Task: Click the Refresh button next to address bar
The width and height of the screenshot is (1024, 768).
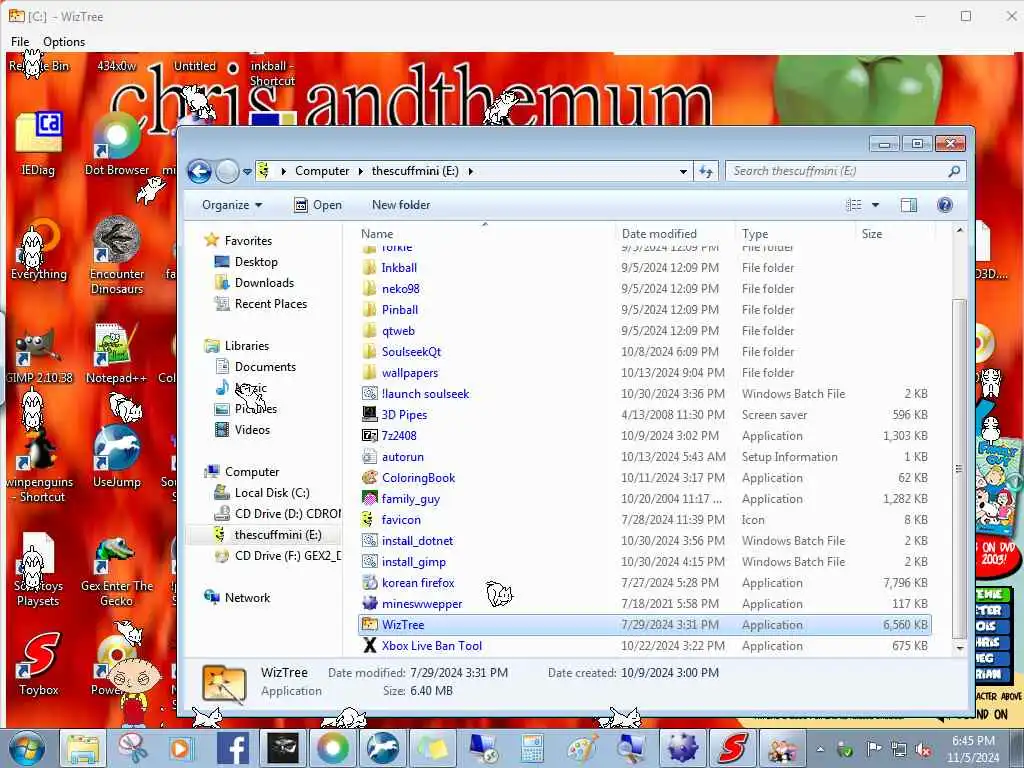Action: click(x=705, y=171)
